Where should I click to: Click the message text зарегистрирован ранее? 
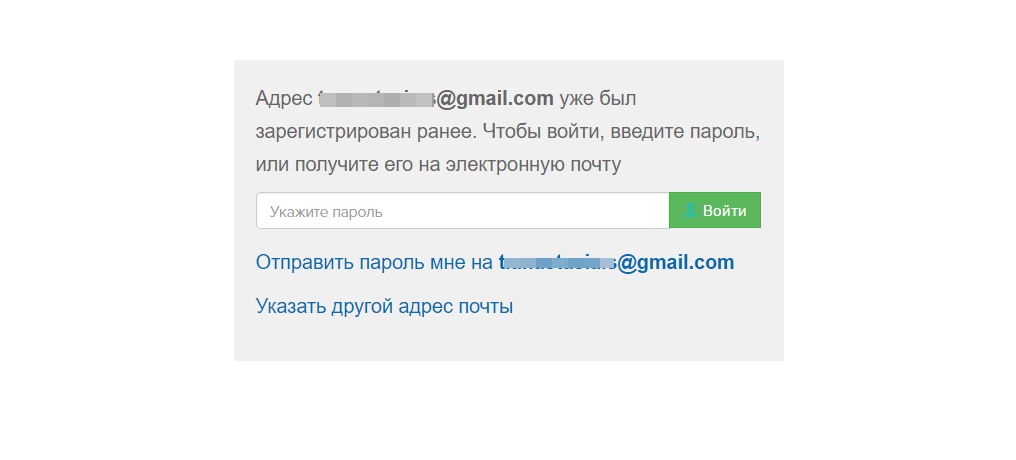(365, 132)
